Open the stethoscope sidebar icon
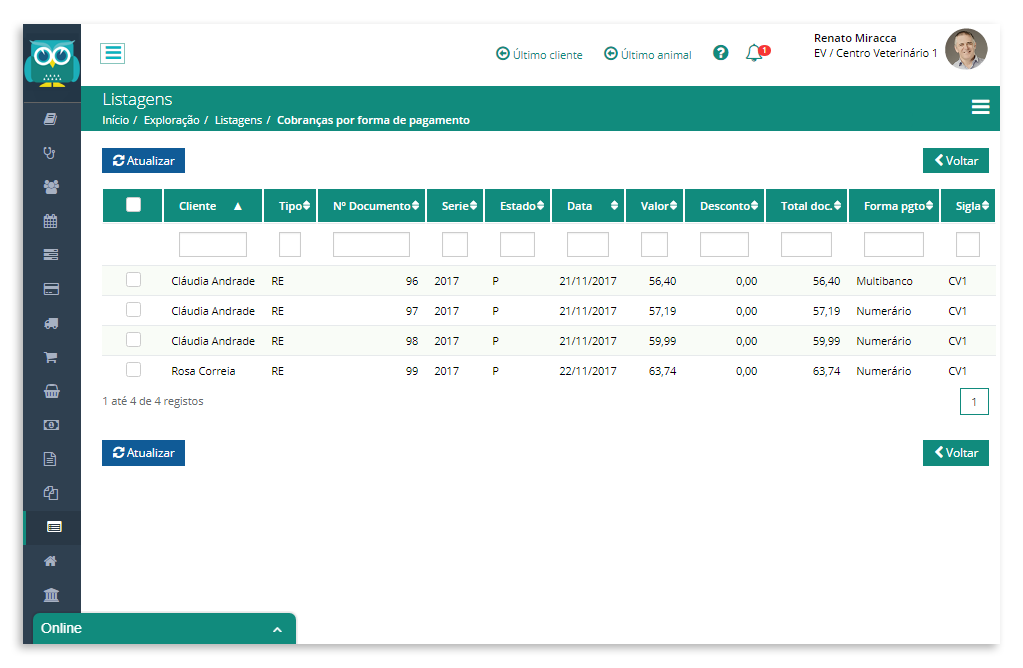 [50, 153]
